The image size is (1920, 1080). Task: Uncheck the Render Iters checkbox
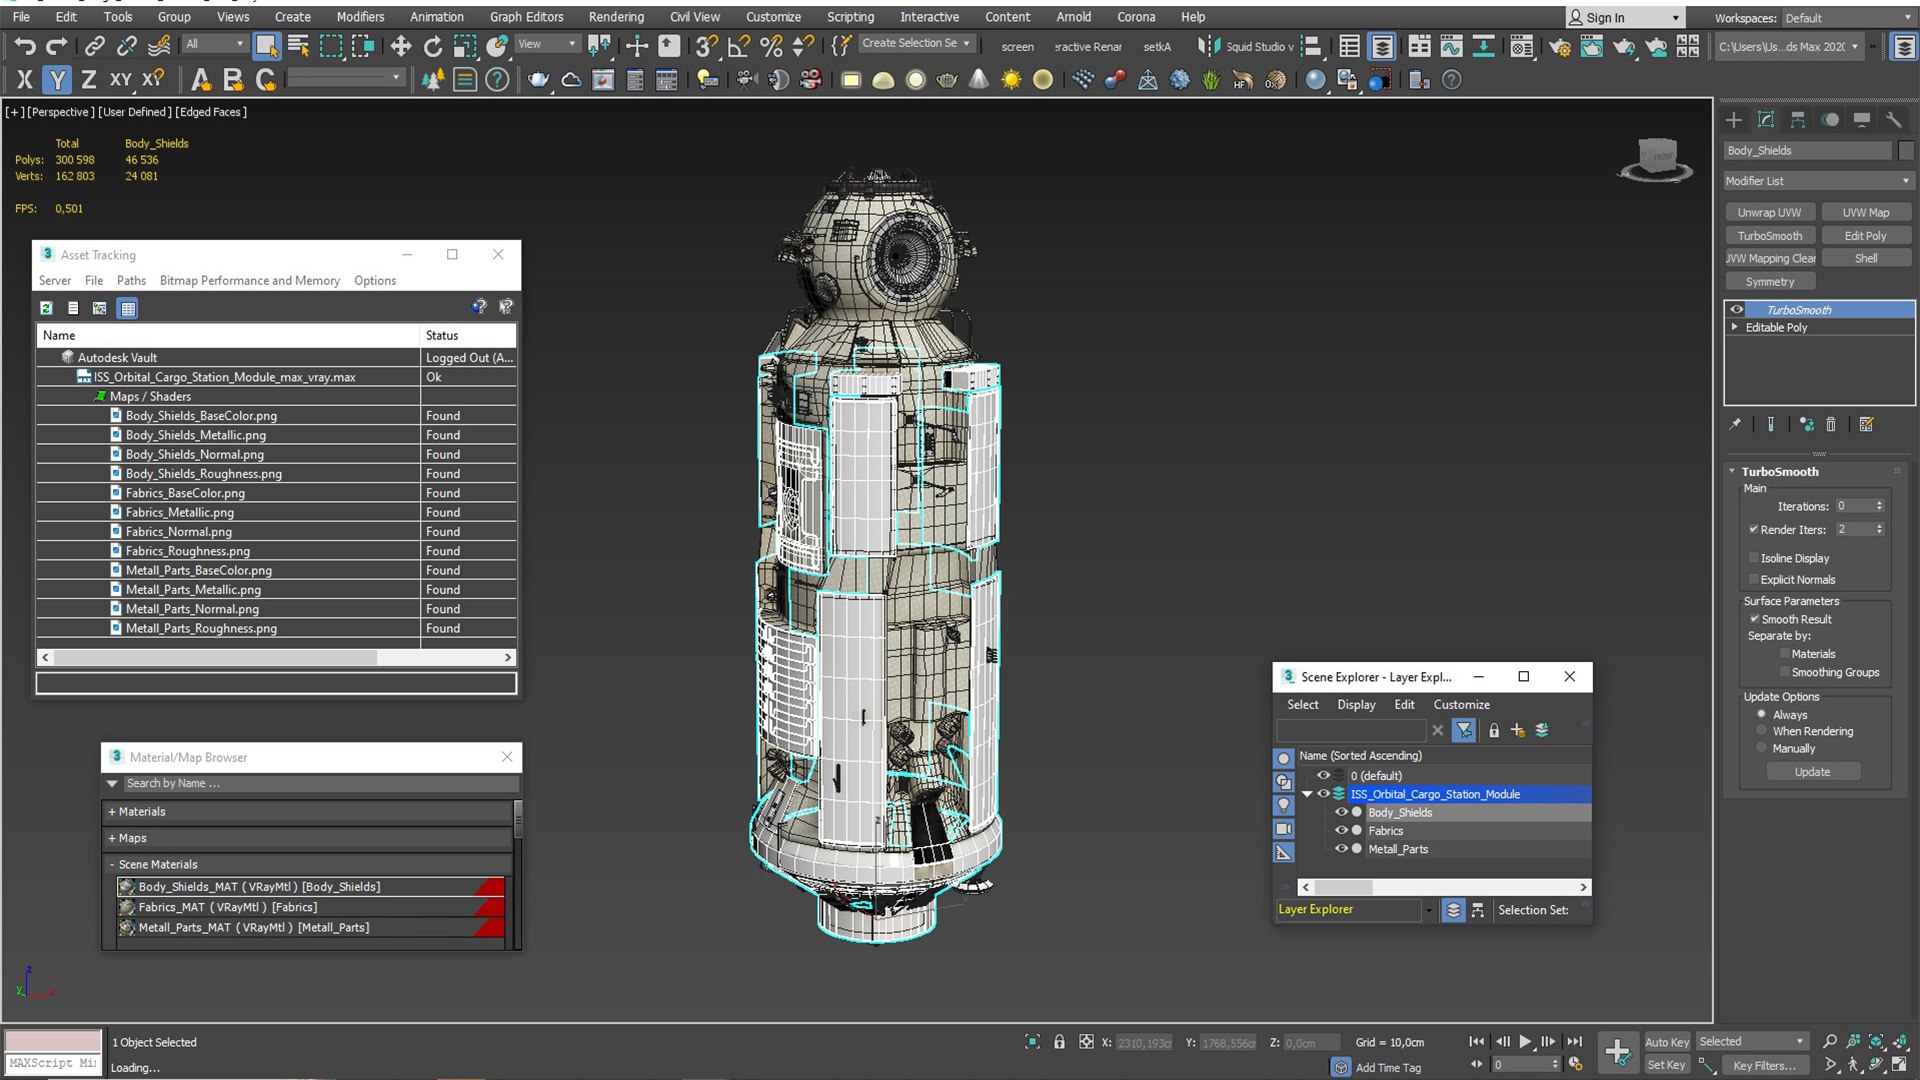(1754, 529)
